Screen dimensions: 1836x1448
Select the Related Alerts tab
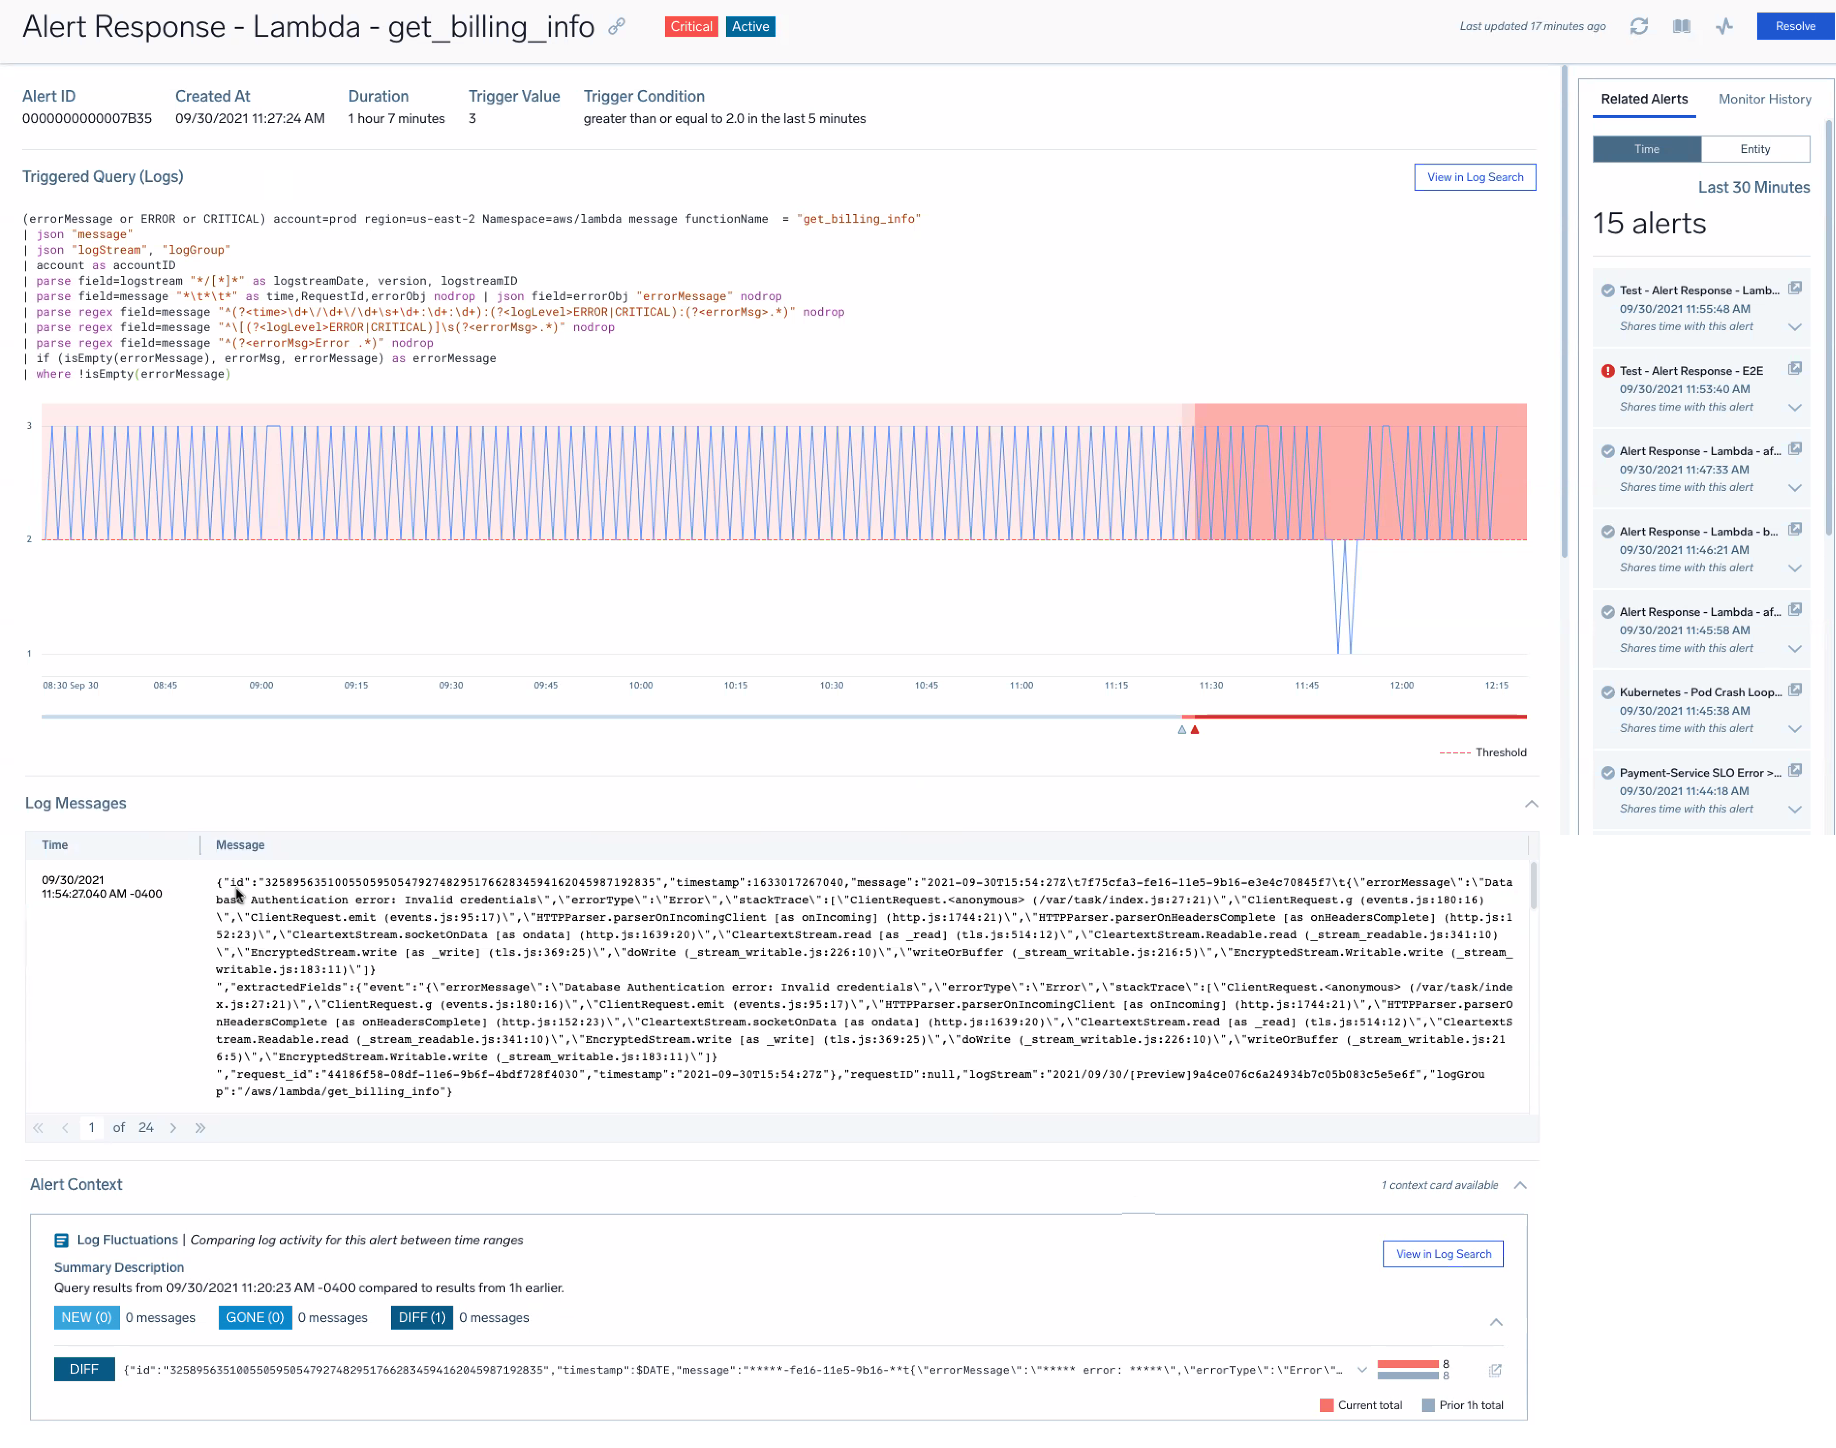pyautogui.click(x=1644, y=99)
